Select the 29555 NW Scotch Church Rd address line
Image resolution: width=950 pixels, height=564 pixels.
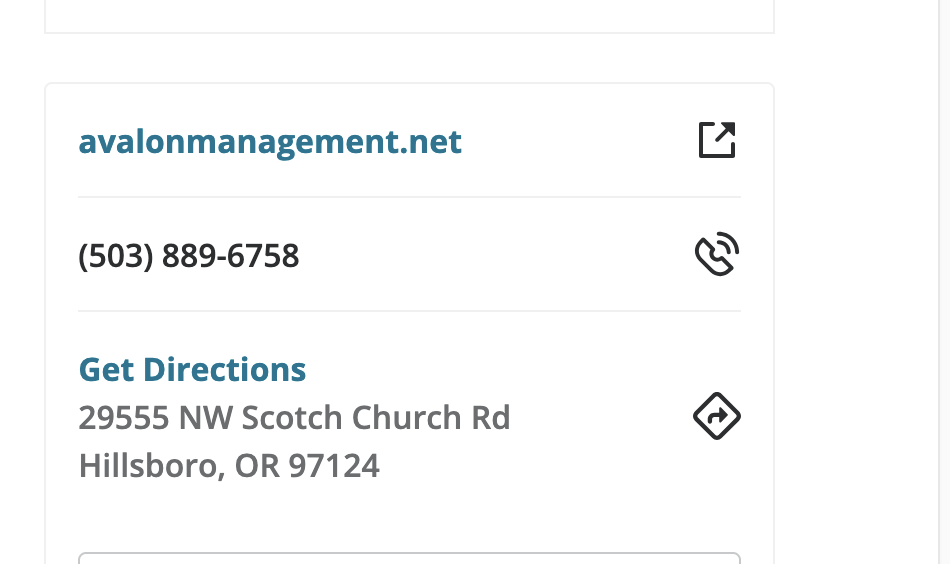294,417
